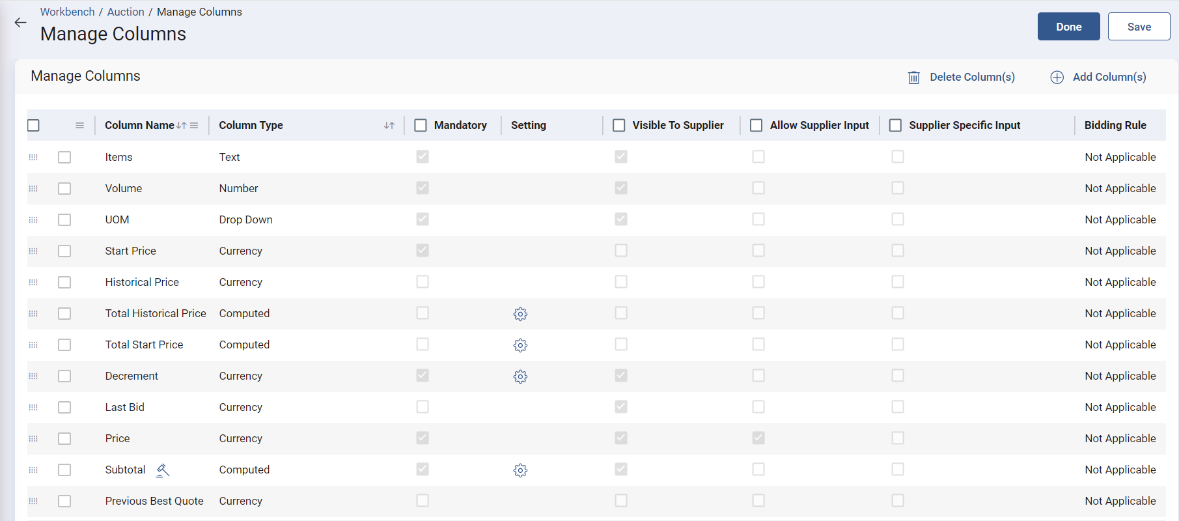Go to Workbench in the breadcrumb
The image size is (1179, 521).
click(x=67, y=12)
